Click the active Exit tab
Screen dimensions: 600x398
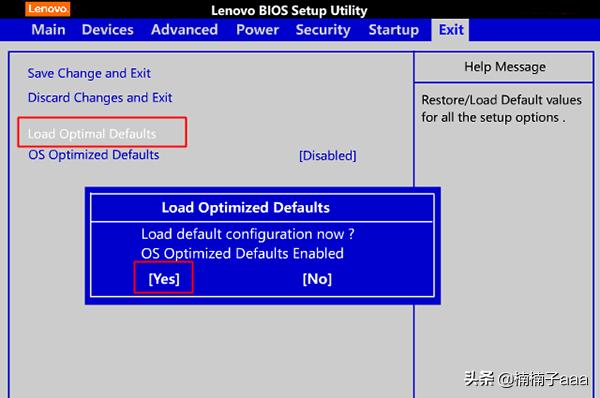[450, 30]
